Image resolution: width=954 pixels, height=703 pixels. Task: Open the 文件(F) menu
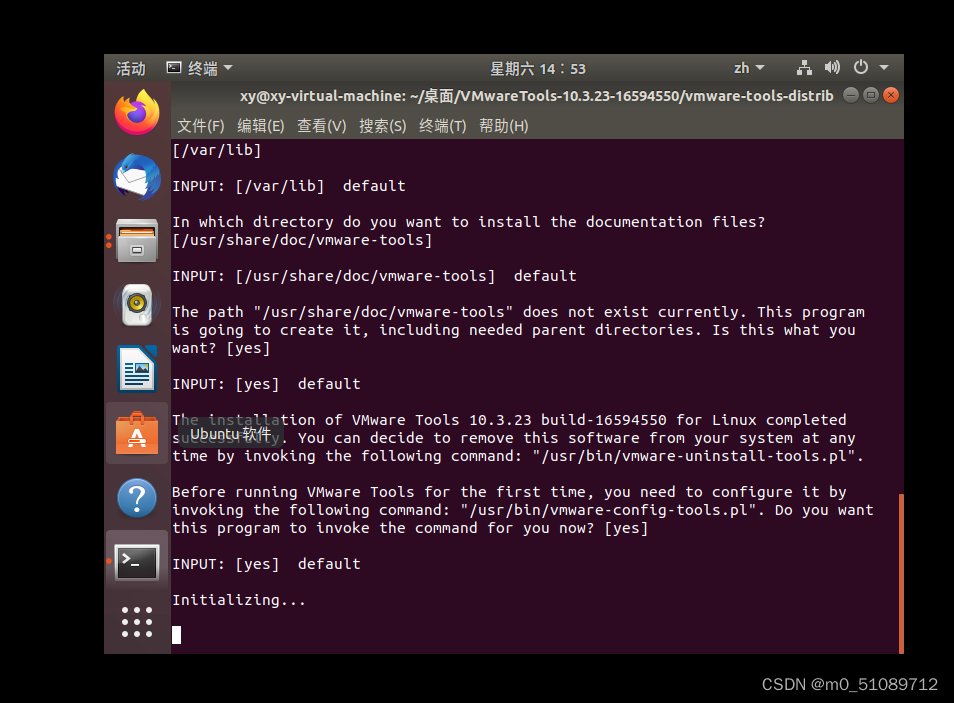[201, 126]
